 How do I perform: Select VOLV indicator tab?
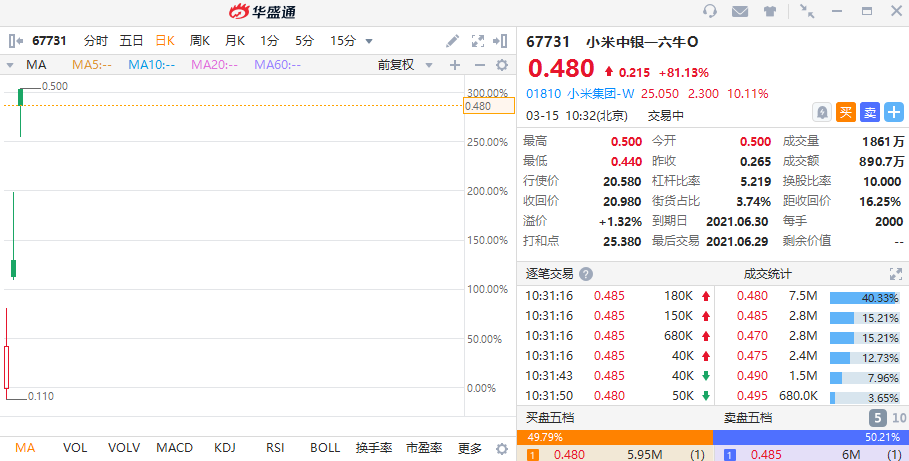click(x=124, y=448)
